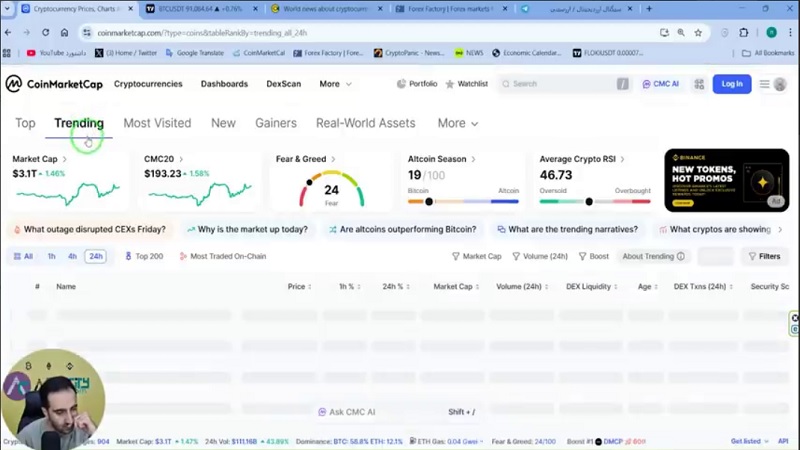Click the About Trending info icon
The width and height of the screenshot is (800, 450).
pos(681,256)
